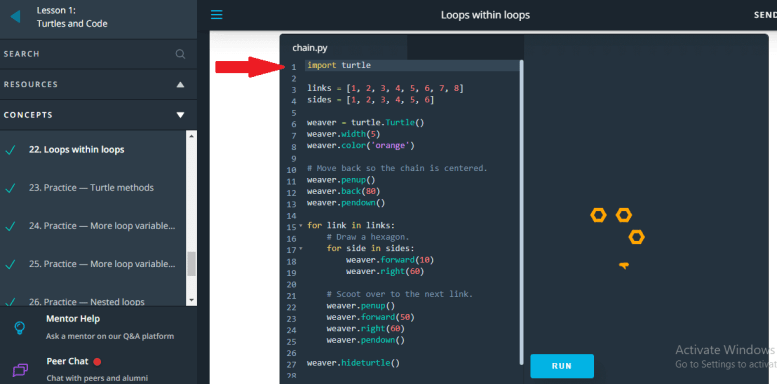Click checkmark beside 22. Loops within loops
The width and height of the screenshot is (777, 384).
tap(10, 150)
